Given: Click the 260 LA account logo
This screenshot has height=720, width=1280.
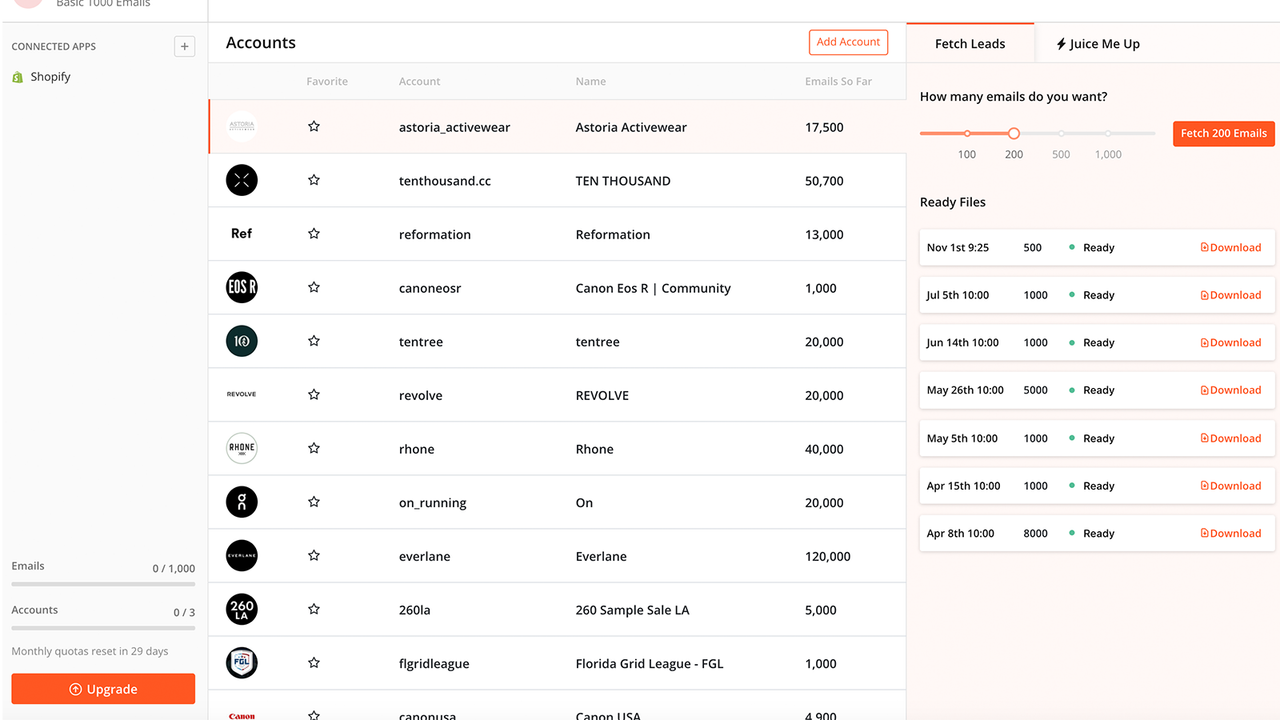Looking at the screenshot, I should coord(242,609).
